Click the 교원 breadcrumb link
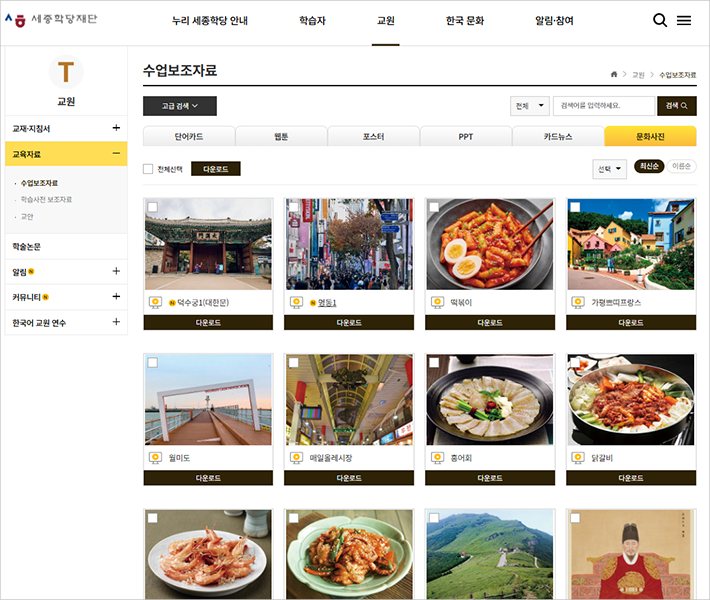 tap(638, 75)
